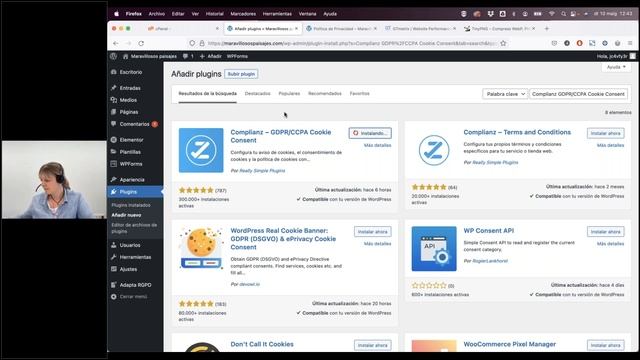Open Usuarios in the sidebar
The width and height of the screenshot is (640, 360).
pos(130,245)
